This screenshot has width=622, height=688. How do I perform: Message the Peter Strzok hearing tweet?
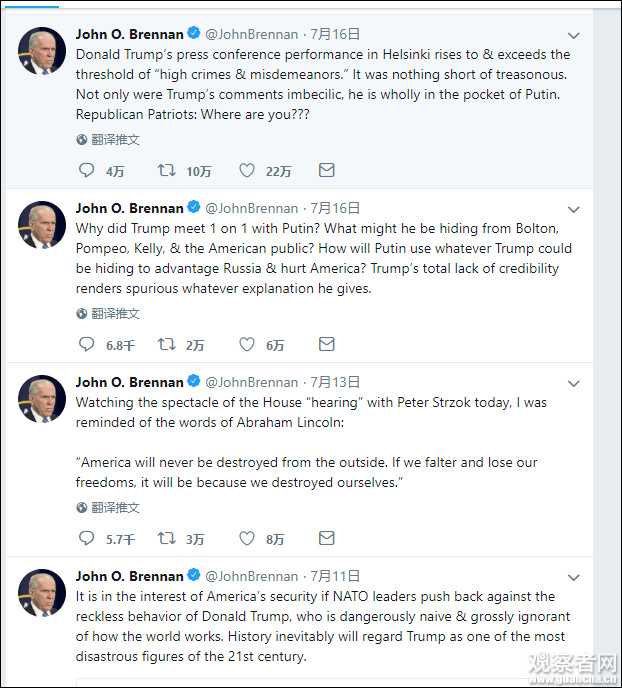tap(326, 539)
